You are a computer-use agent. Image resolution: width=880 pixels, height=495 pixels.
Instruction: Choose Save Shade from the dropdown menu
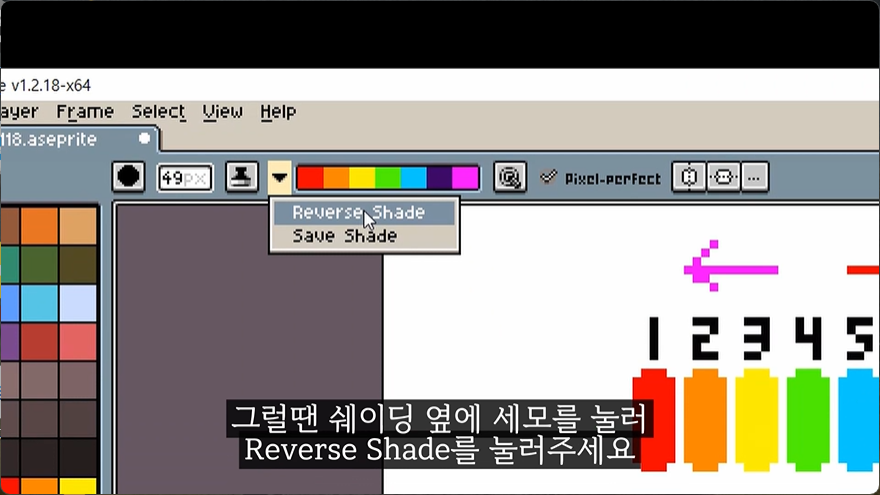click(x=364, y=236)
